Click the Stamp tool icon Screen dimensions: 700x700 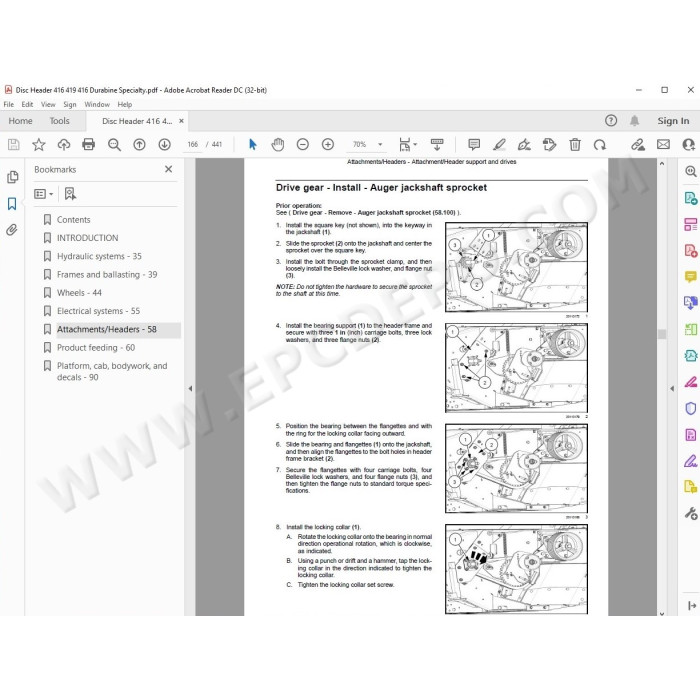549,145
